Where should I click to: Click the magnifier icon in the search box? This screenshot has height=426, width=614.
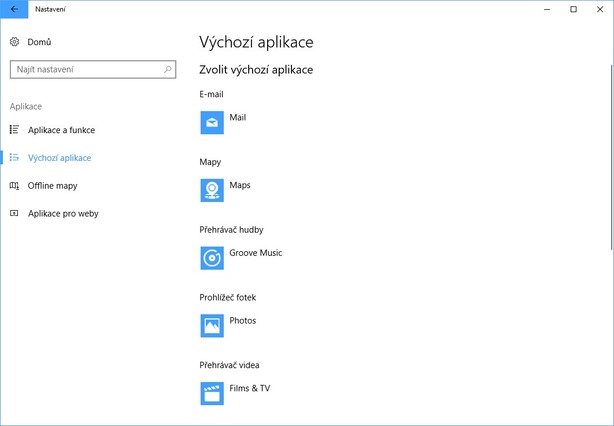tap(167, 70)
